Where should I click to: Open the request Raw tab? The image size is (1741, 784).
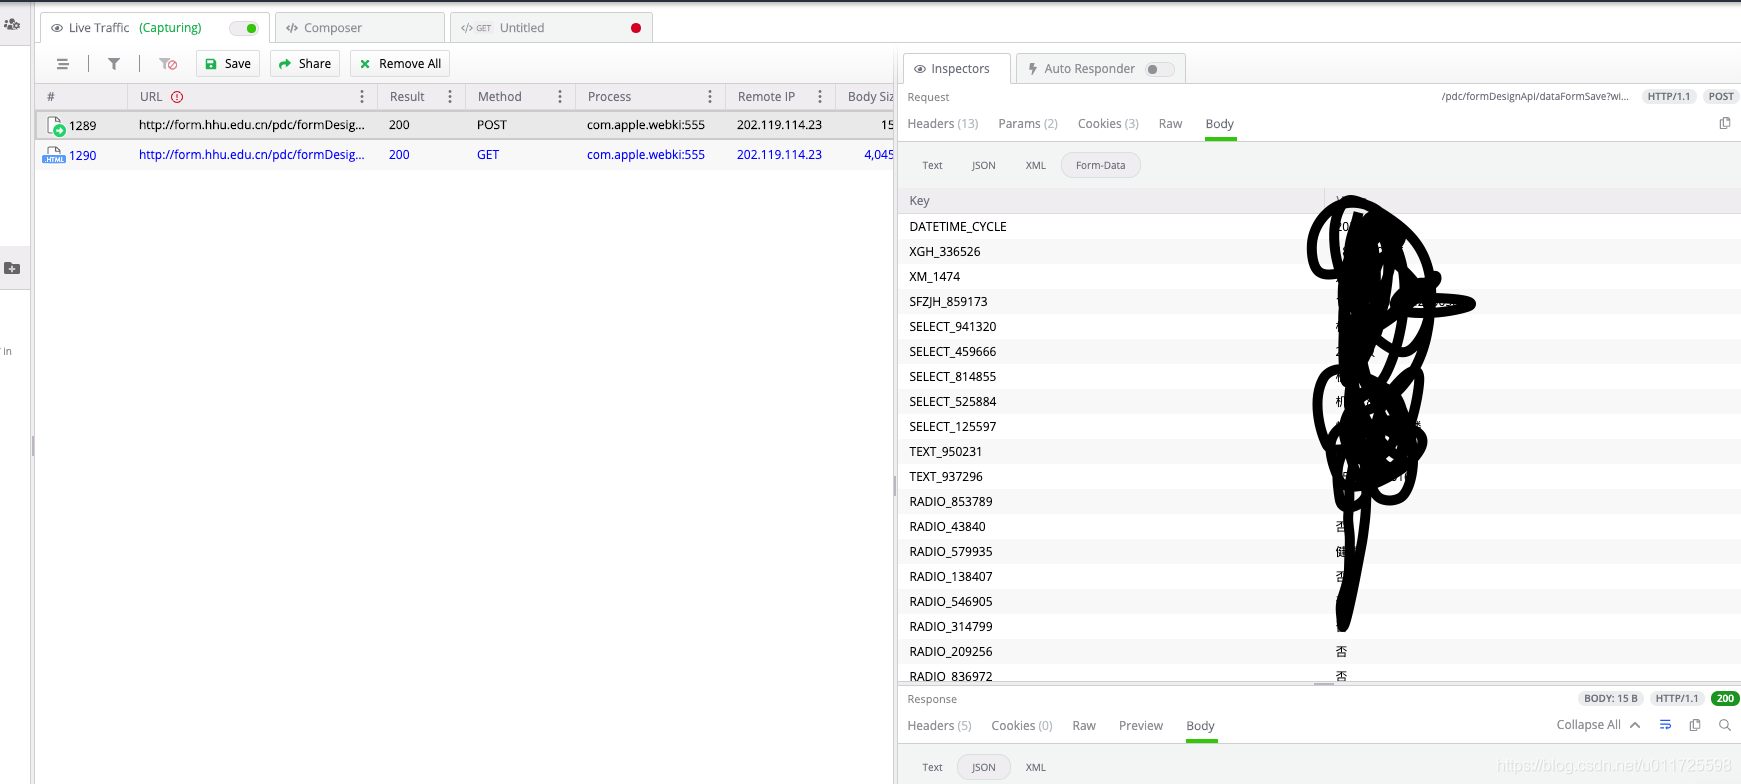[1170, 124]
